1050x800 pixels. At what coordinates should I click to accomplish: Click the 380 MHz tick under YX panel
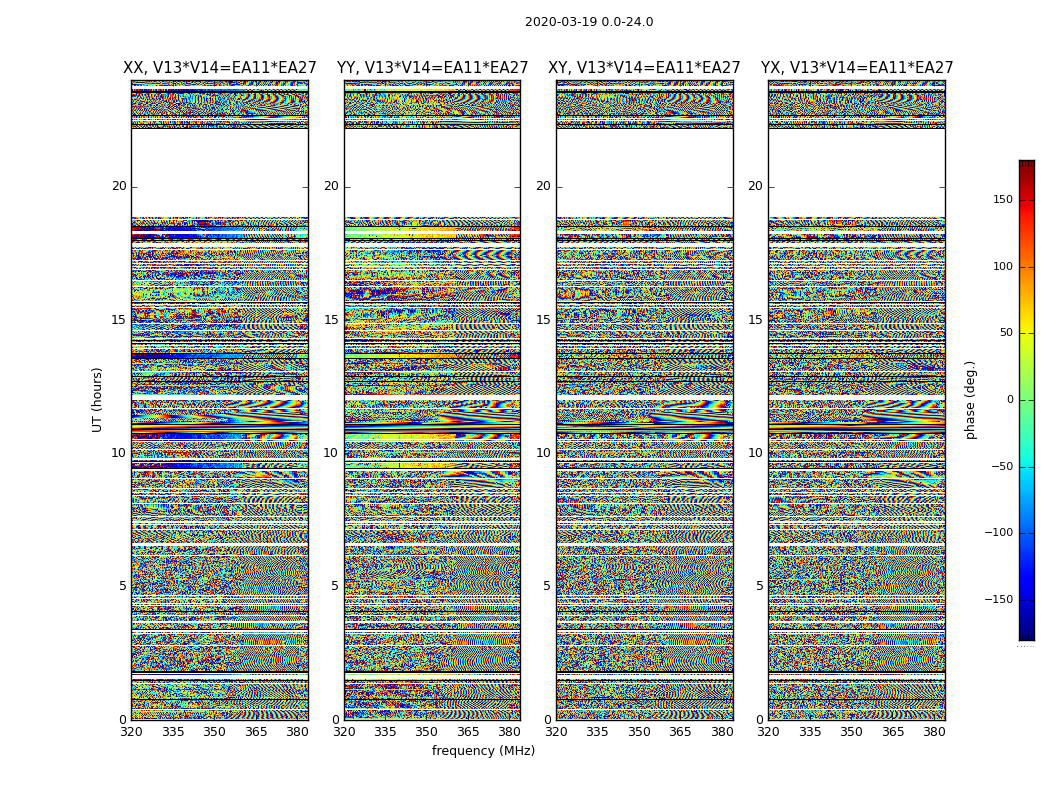click(x=933, y=732)
